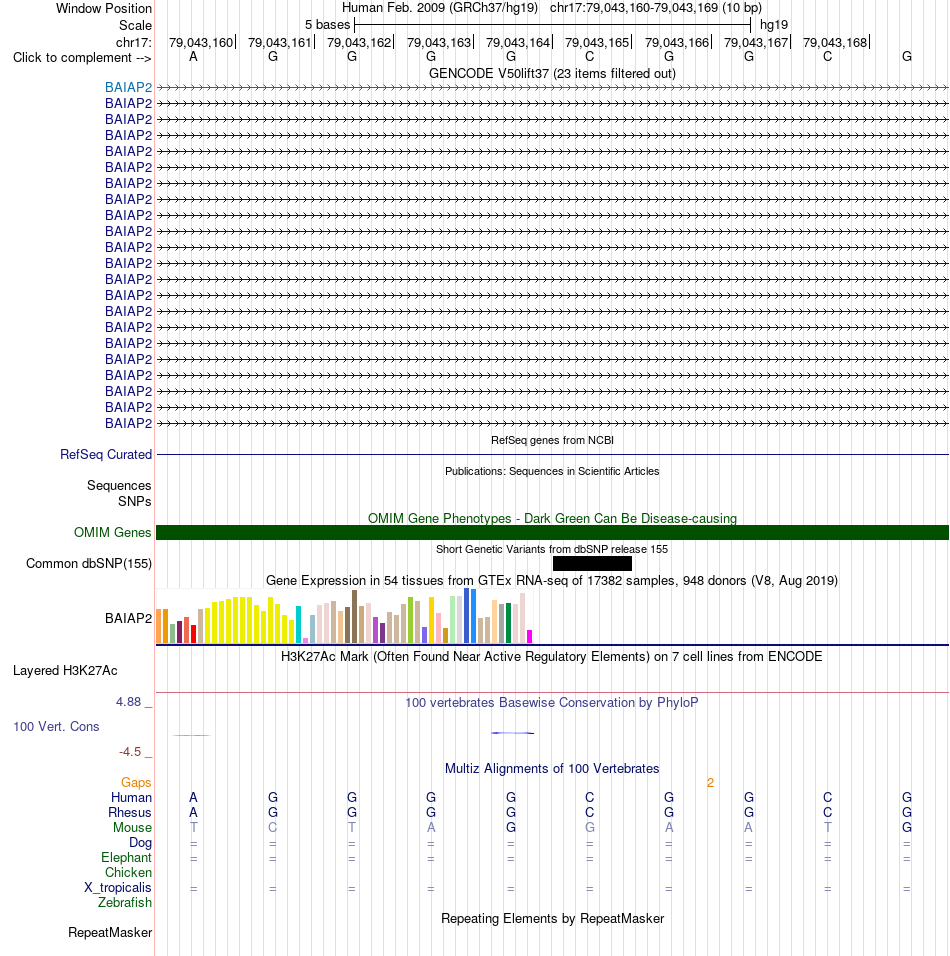This screenshot has width=950, height=956.
Task: Click base A in the complement sequence row
Action: (x=193, y=57)
